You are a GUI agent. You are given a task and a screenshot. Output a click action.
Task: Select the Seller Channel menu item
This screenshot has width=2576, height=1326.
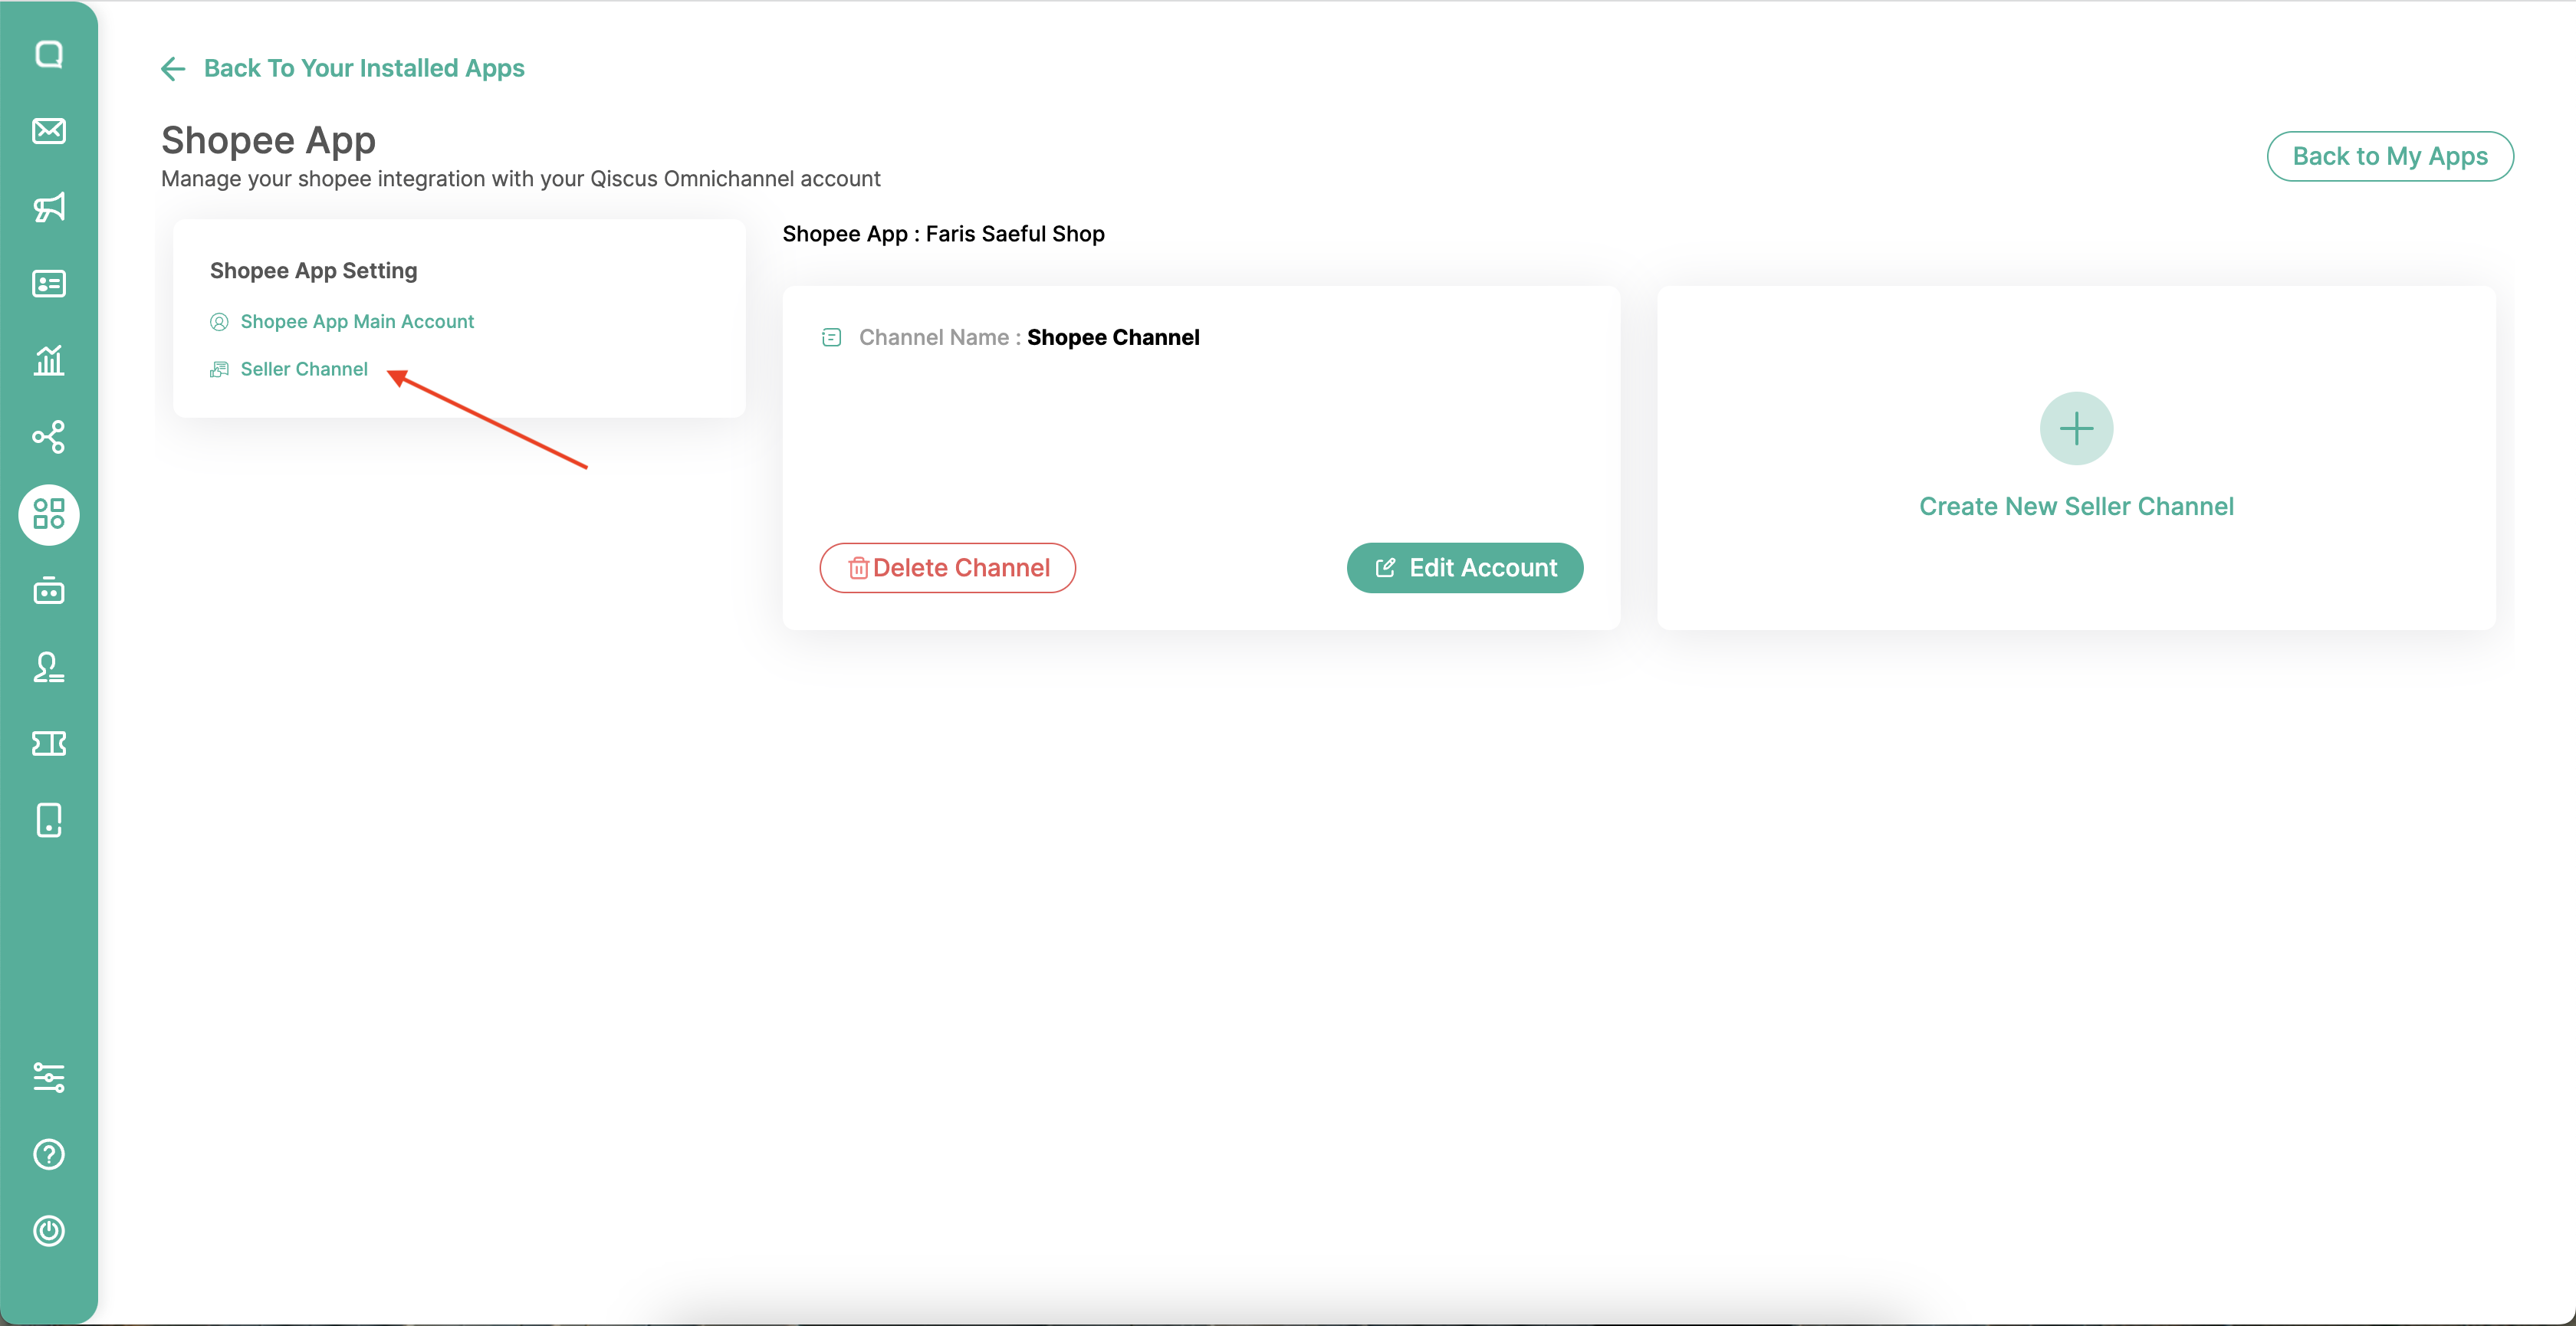click(x=304, y=369)
